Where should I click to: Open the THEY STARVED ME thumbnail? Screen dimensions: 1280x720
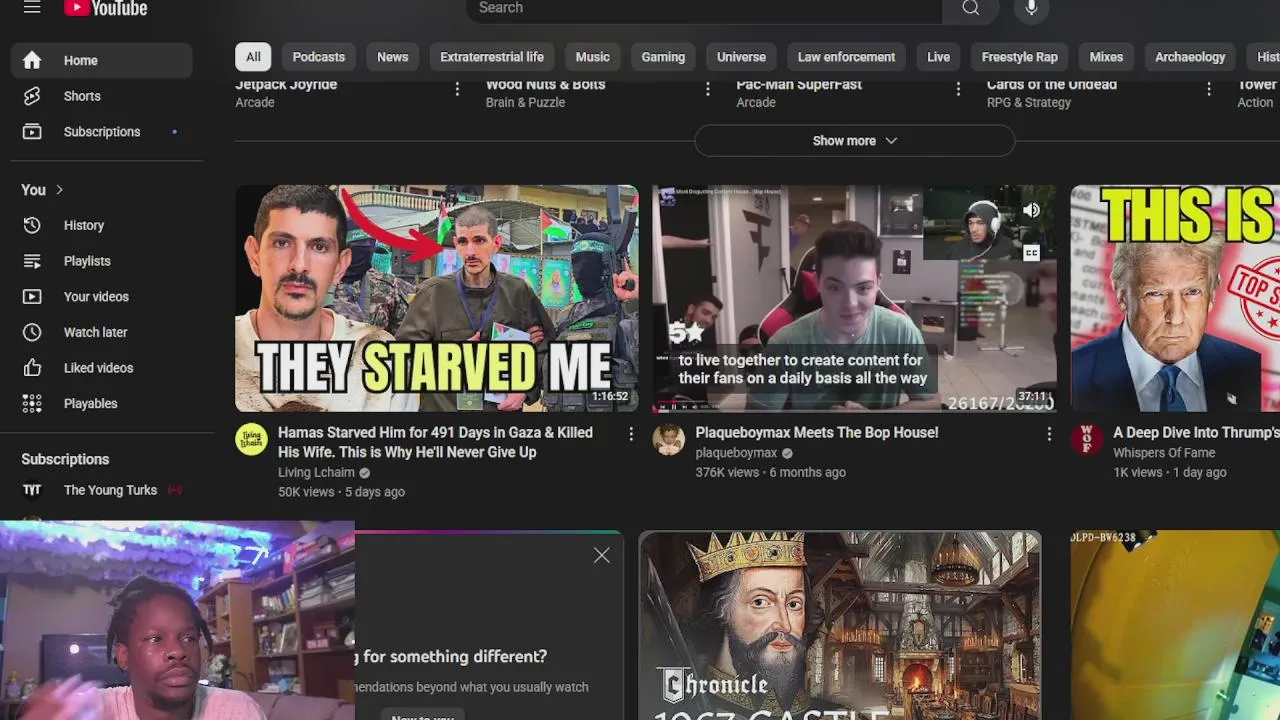pos(436,298)
